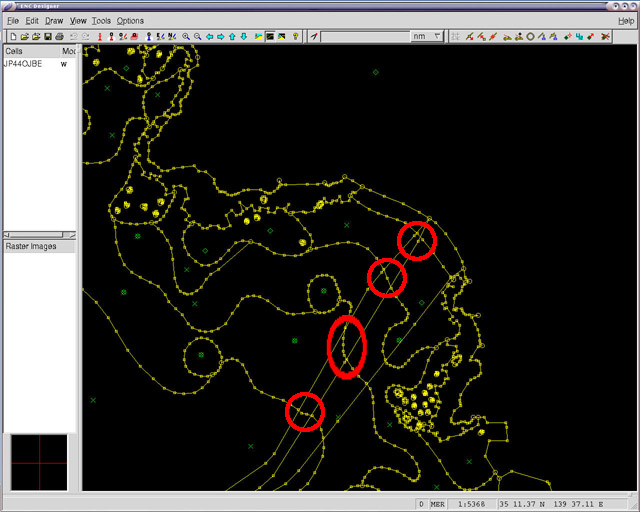Click the yellow question mark help icon
Image resolution: width=640 pixels, height=512 pixels.
pyautogui.click(x=296, y=37)
